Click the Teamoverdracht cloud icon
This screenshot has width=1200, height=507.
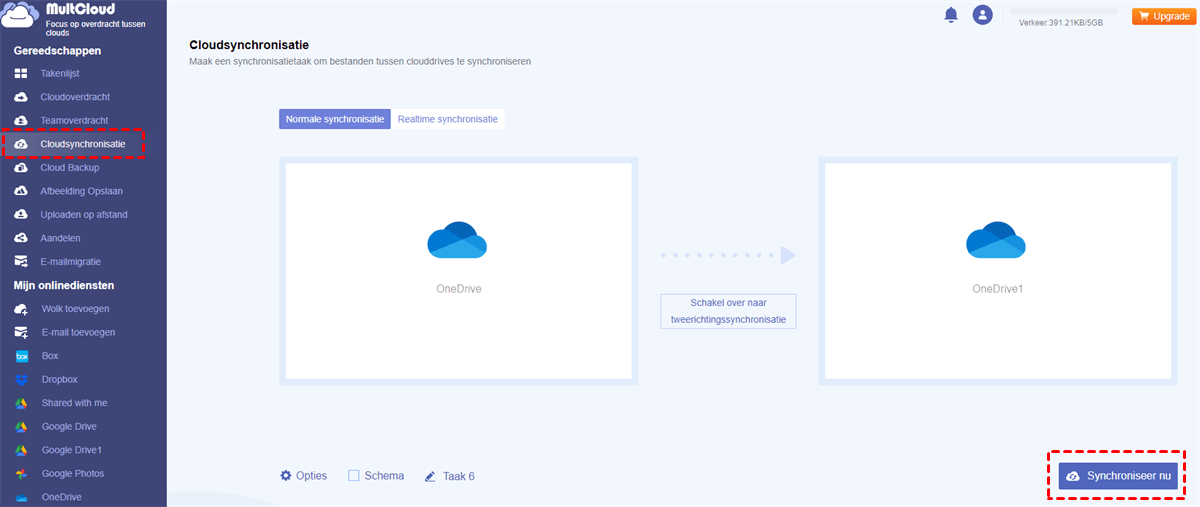click(21, 121)
